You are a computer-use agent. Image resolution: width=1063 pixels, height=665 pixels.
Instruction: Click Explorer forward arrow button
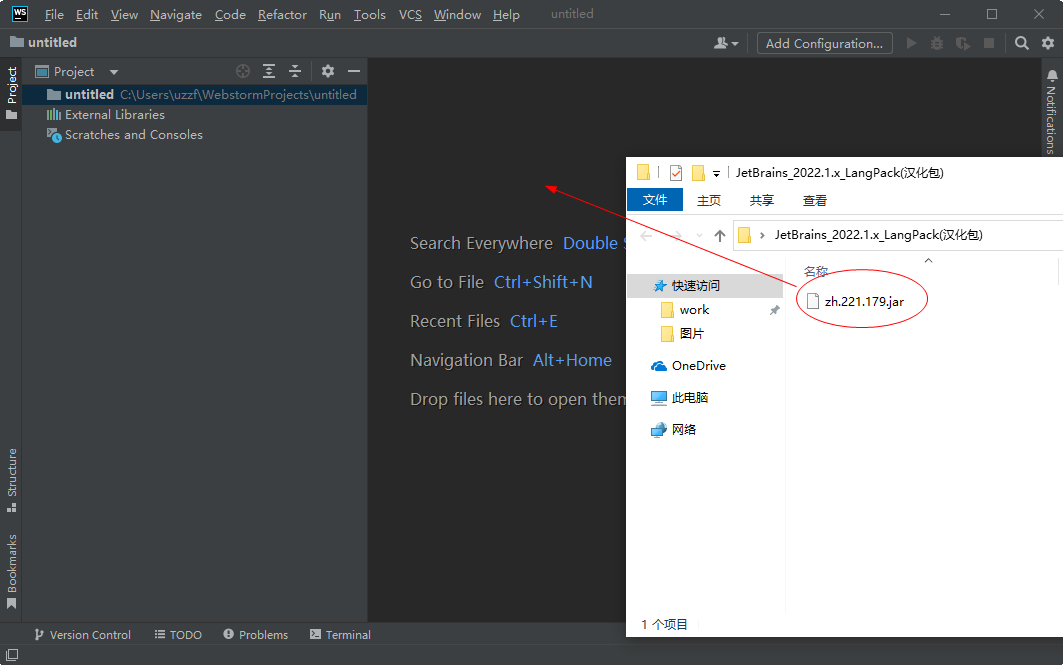(x=676, y=236)
